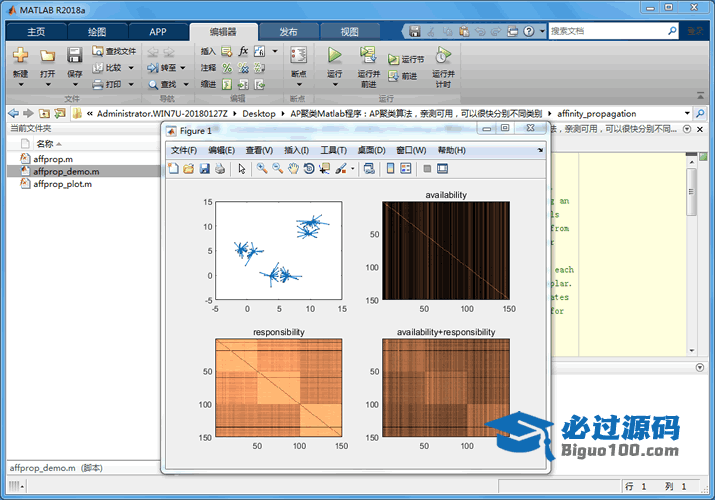Image resolution: width=715 pixels, height=500 pixels.
Task: Click the green Run (运行) icon
Action: pyautogui.click(x=335, y=55)
